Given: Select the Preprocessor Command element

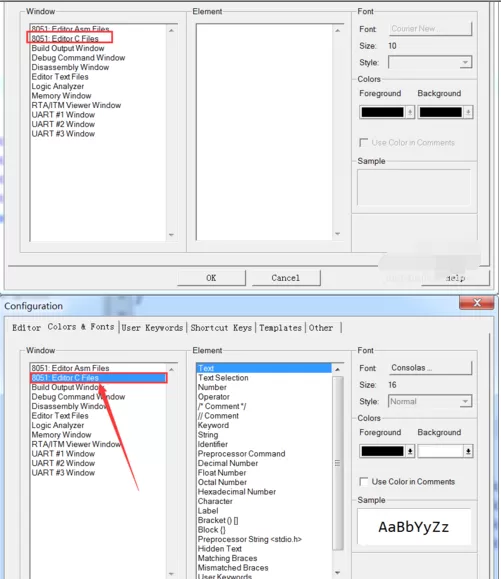Looking at the screenshot, I should tap(241, 454).
